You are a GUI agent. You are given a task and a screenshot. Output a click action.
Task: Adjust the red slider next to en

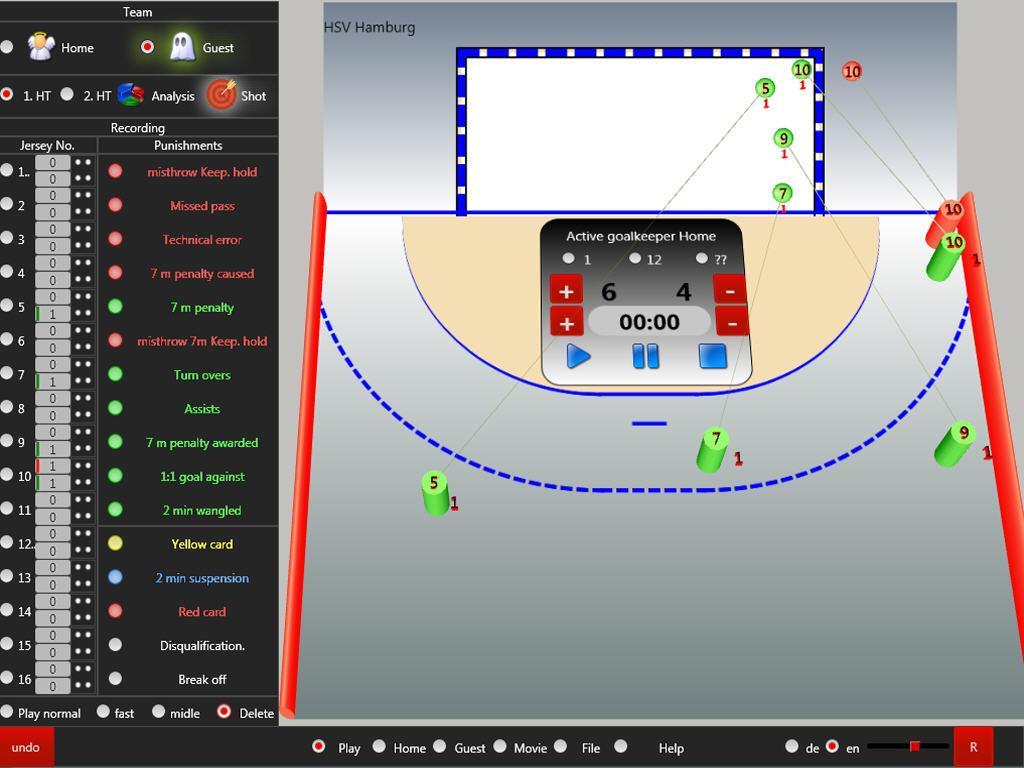click(x=915, y=746)
